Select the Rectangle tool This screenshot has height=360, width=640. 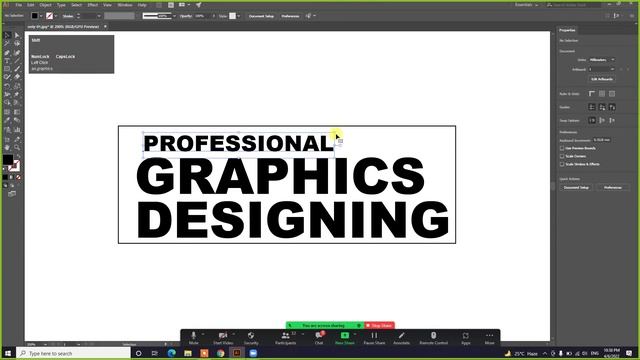(x=7, y=69)
